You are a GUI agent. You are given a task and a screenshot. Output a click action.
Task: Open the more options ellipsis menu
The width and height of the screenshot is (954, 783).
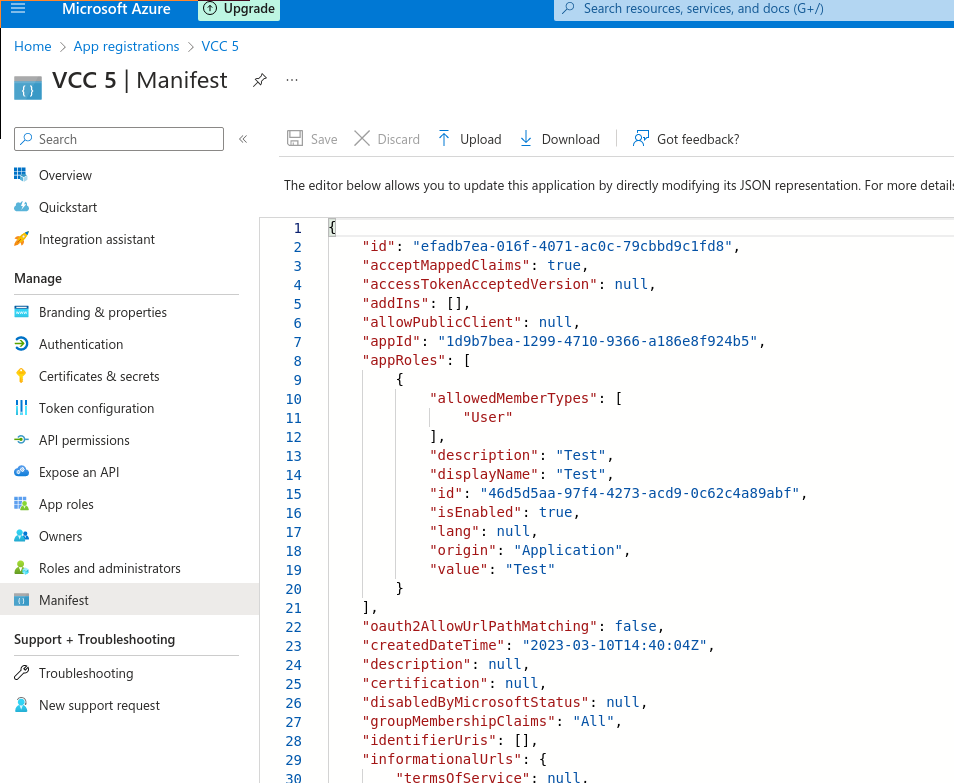tap(292, 80)
